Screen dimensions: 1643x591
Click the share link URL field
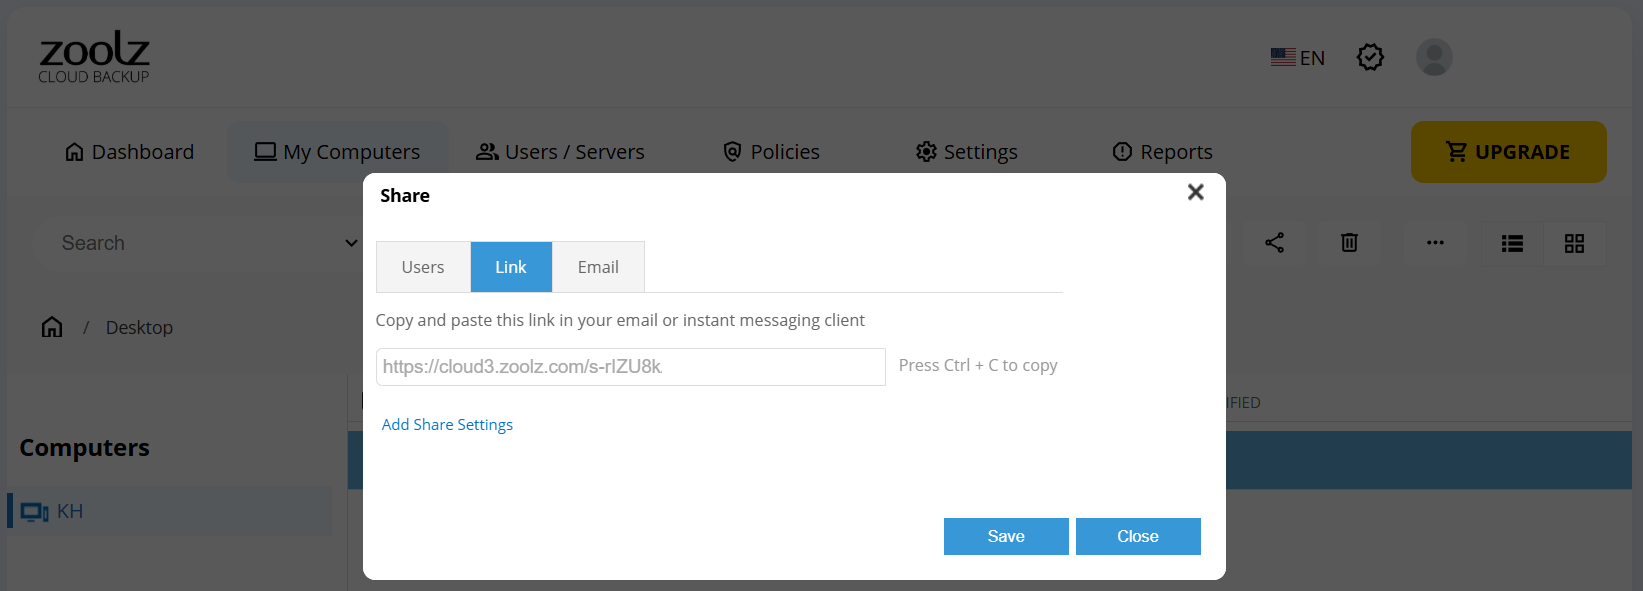tap(630, 367)
